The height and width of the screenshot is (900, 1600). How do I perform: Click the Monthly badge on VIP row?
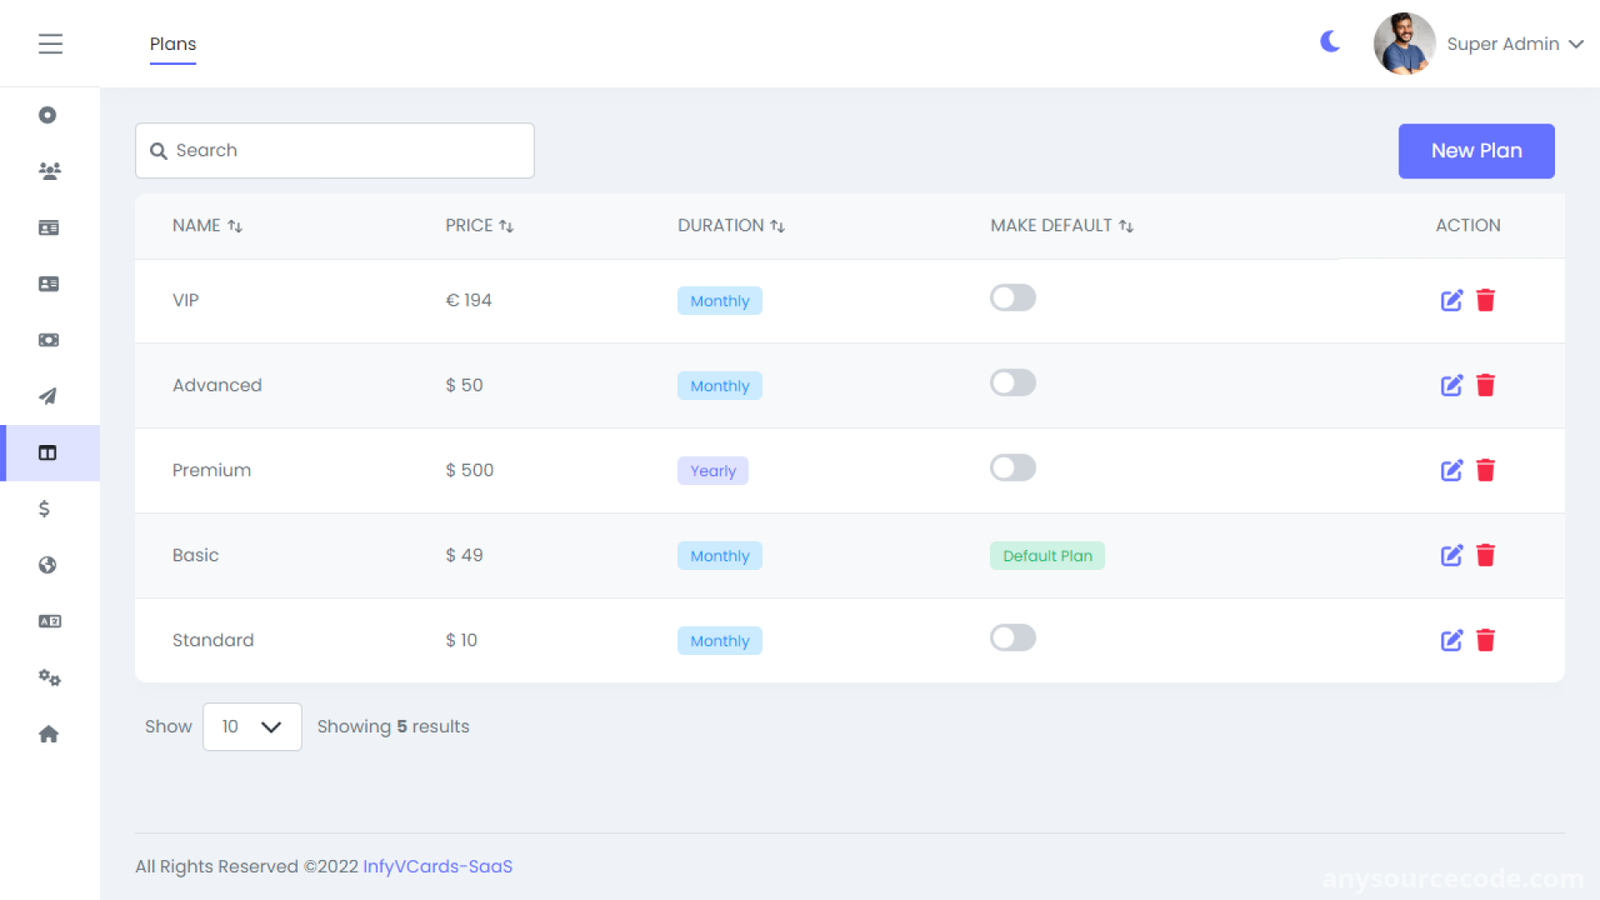point(720,301)
